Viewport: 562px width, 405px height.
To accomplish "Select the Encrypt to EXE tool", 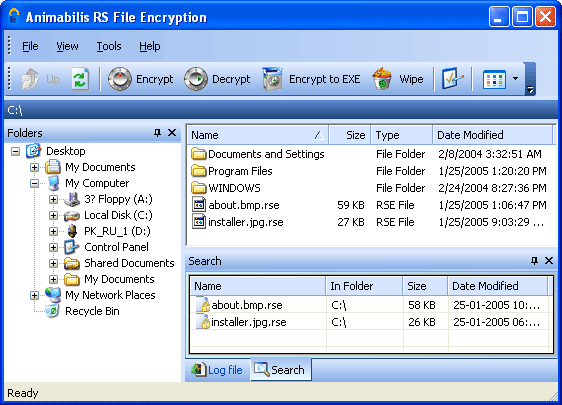I will point(311,79).
